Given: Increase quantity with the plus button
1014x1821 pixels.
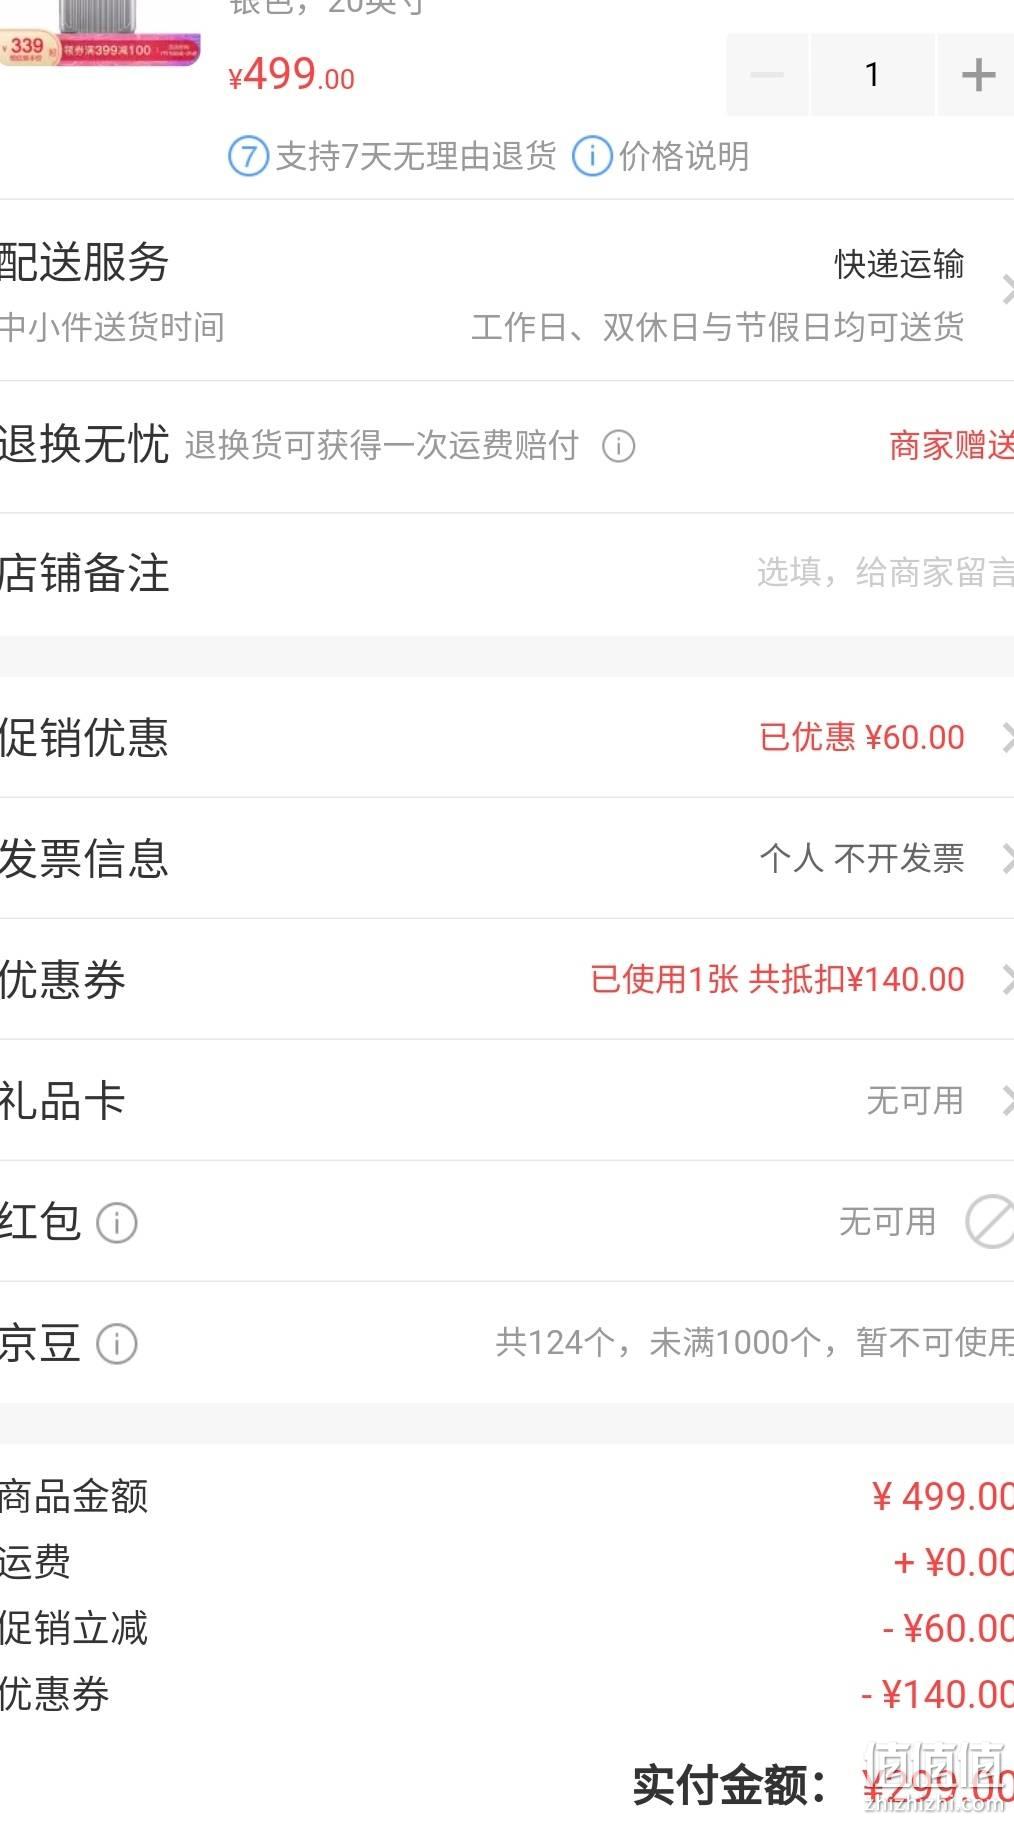Looking at the screenshot, I should [977, 75].
